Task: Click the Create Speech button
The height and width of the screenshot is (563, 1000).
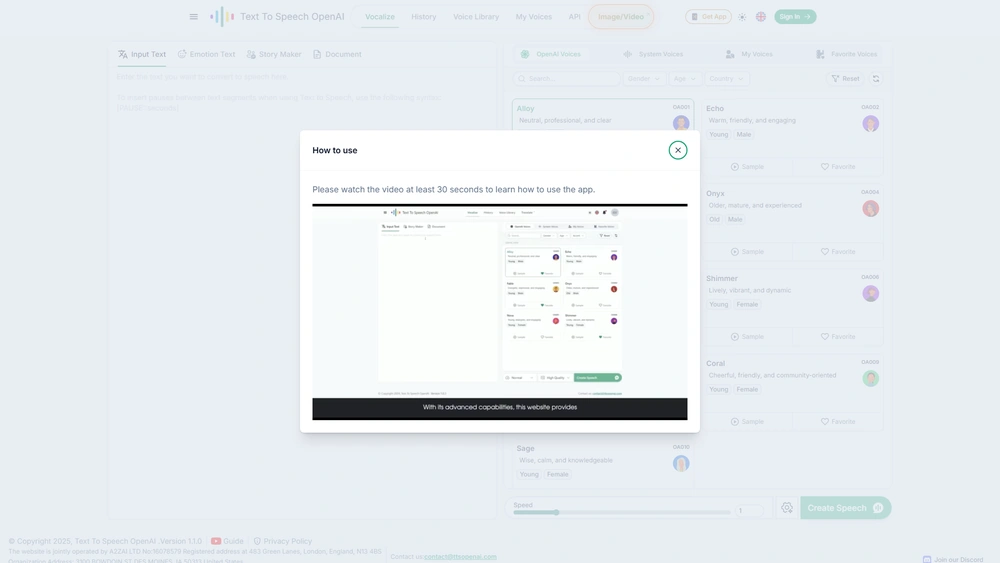Action: (x=845, y=508)
